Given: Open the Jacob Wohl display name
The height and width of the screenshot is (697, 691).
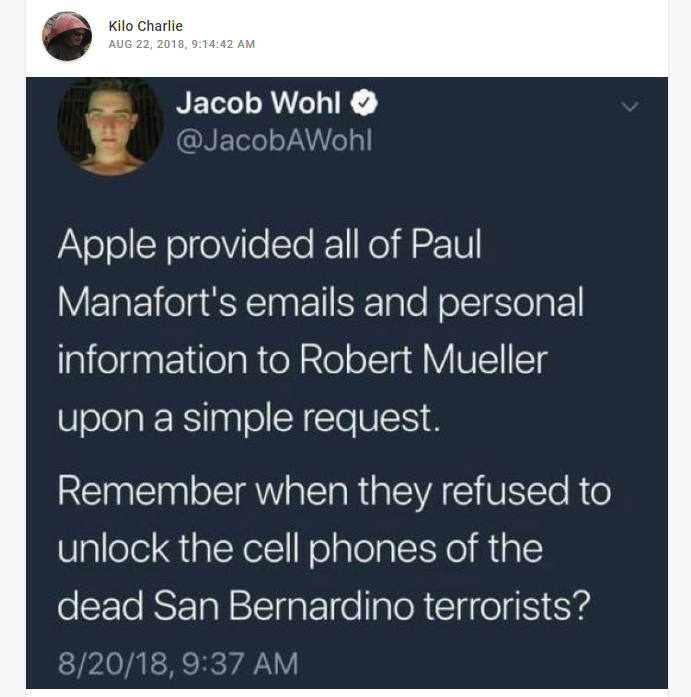Looking at the screenshot, I should pyautogui.click(x=258, y=103).
